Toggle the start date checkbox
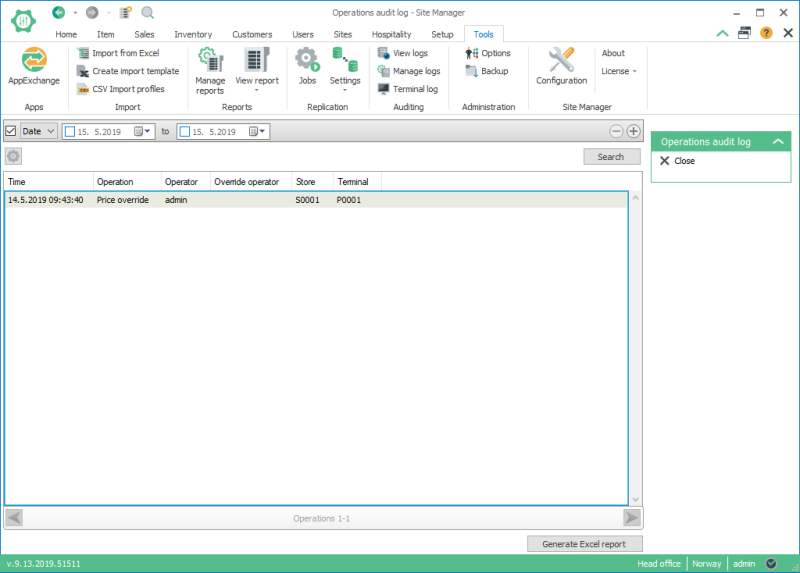Viewport: 800px width, 573px height. [70, 131]
